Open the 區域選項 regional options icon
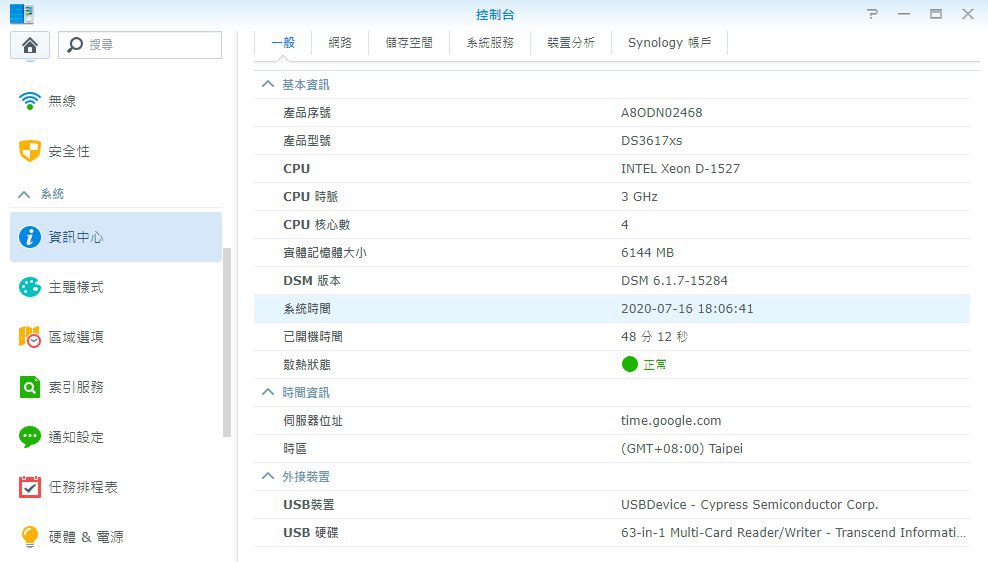The width and height of the screenshot is (988, 562). pyautogui.click(x=30, y=337)
